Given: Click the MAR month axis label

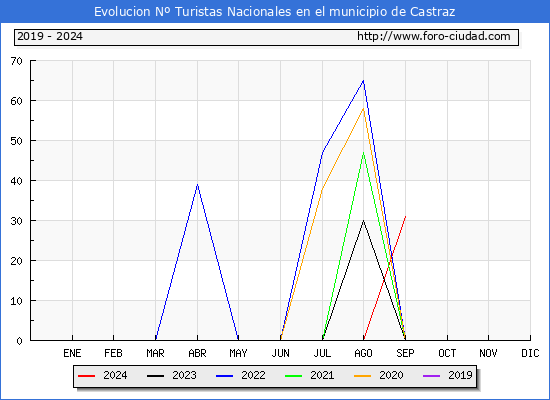Looking at the screenshot, I should [155, 353].
